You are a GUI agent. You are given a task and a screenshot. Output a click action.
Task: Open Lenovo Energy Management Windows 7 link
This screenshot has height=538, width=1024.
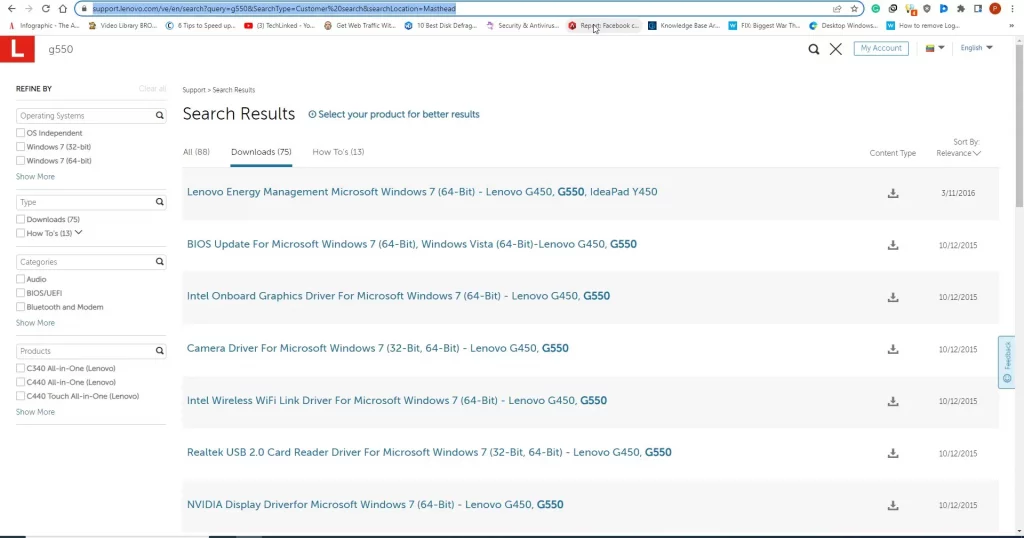click(x=422, y=192)
